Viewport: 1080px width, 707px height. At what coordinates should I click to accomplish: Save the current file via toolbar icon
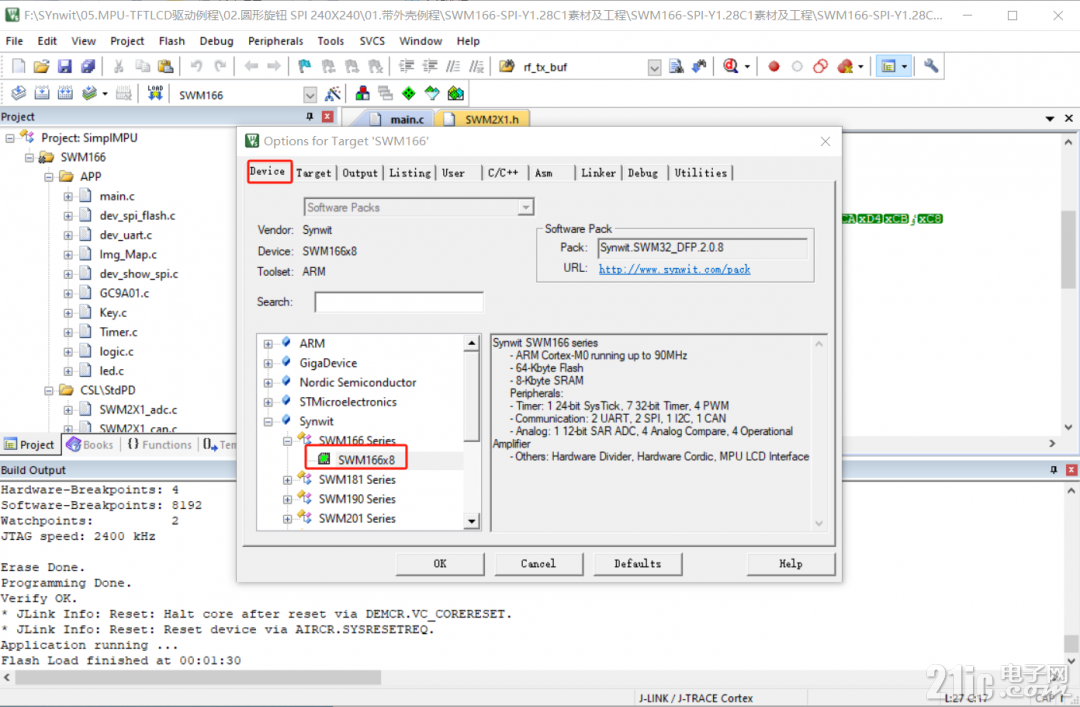pos(65,66)
